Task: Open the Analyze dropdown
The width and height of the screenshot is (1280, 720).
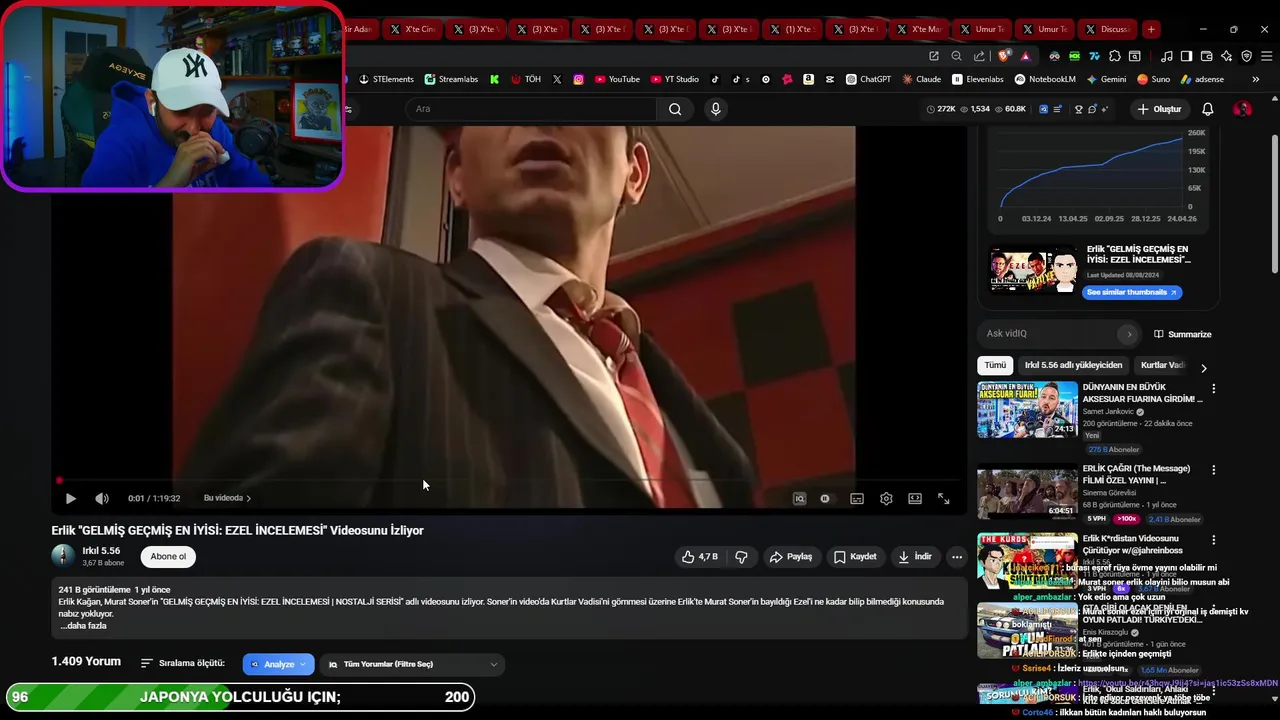Action: 278,664
